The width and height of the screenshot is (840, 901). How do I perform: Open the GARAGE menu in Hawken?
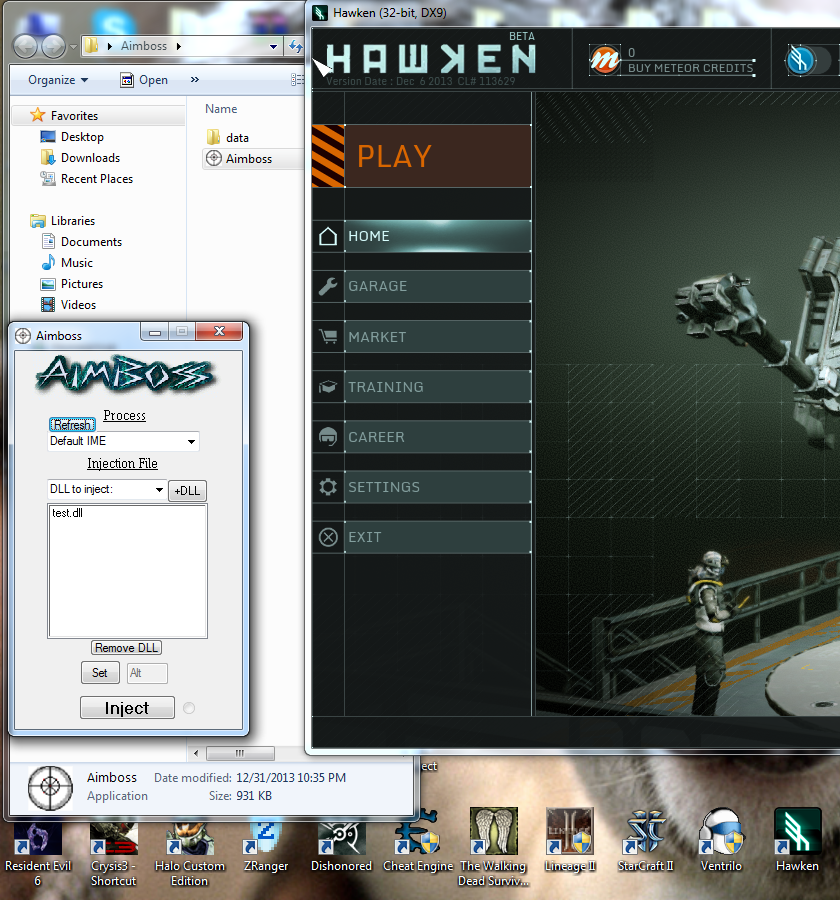(438, 286)
